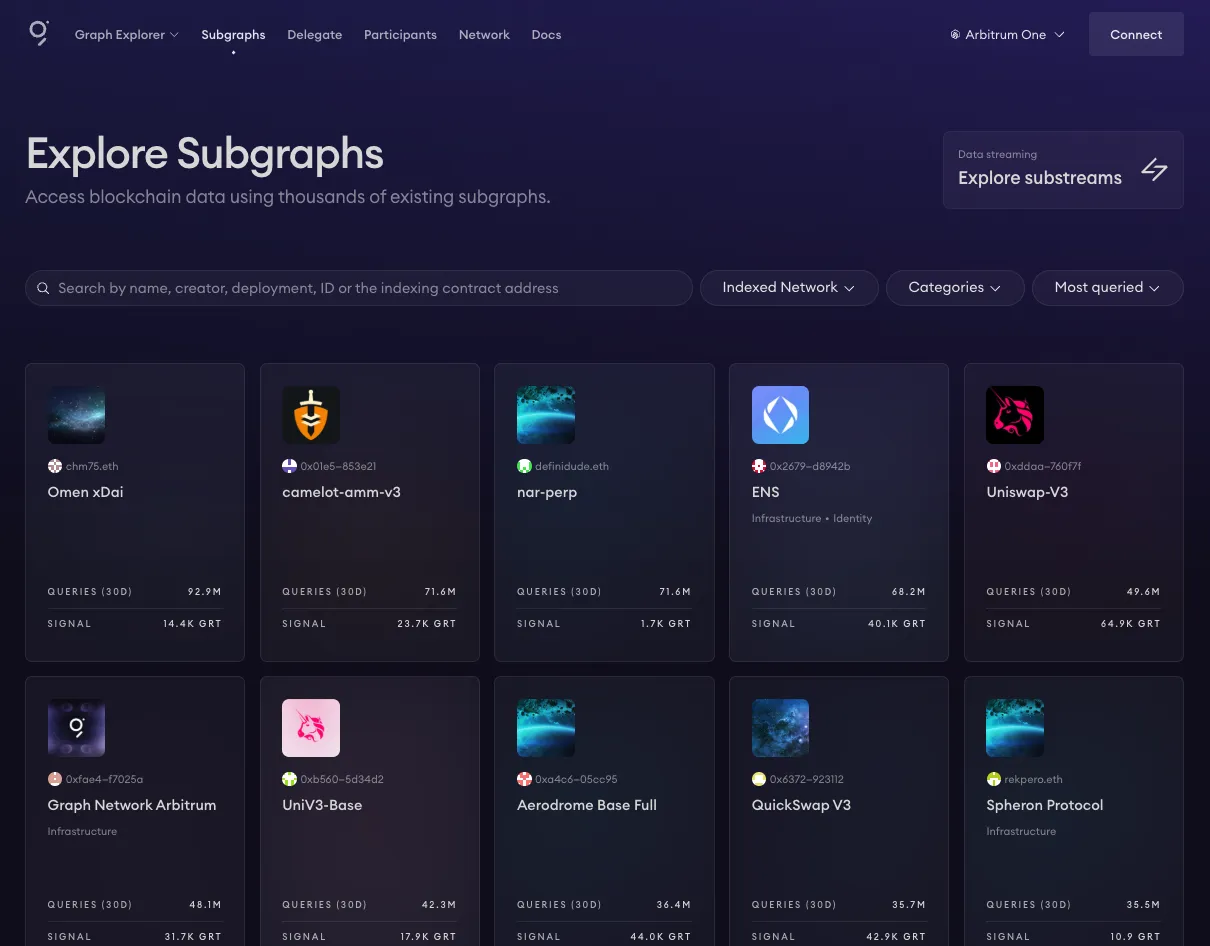Expand the Graph Explorer menu
The image size is (1210, 946).
(126, 35)
